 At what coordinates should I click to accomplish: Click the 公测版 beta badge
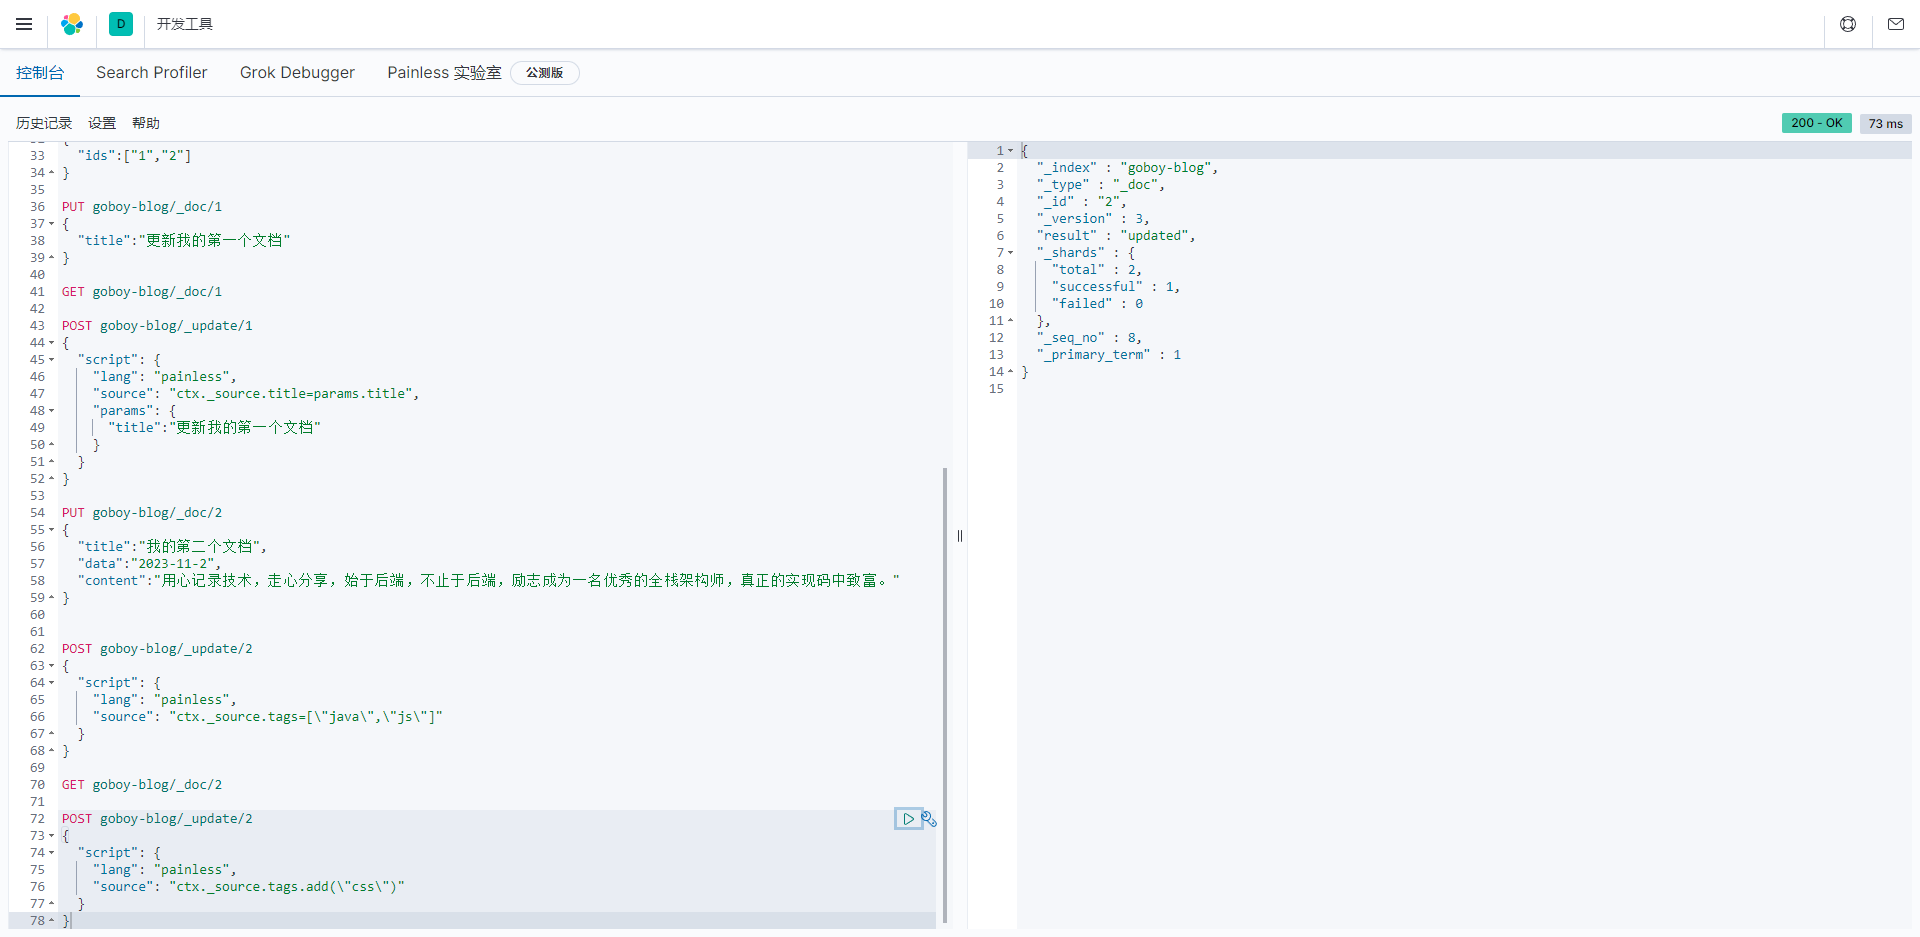click(545, 73)
